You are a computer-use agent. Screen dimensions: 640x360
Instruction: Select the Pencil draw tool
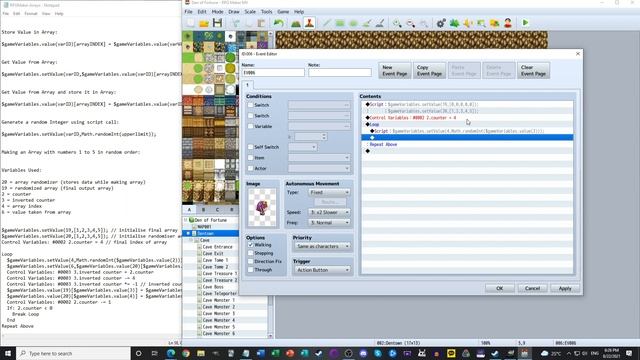[327, 23]
